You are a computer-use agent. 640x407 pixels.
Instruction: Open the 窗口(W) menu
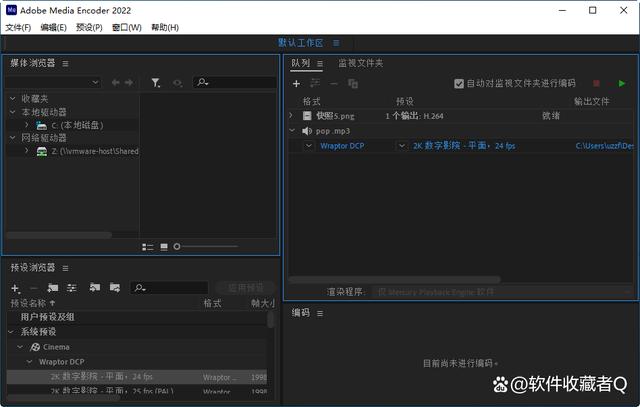click(127, 27)
